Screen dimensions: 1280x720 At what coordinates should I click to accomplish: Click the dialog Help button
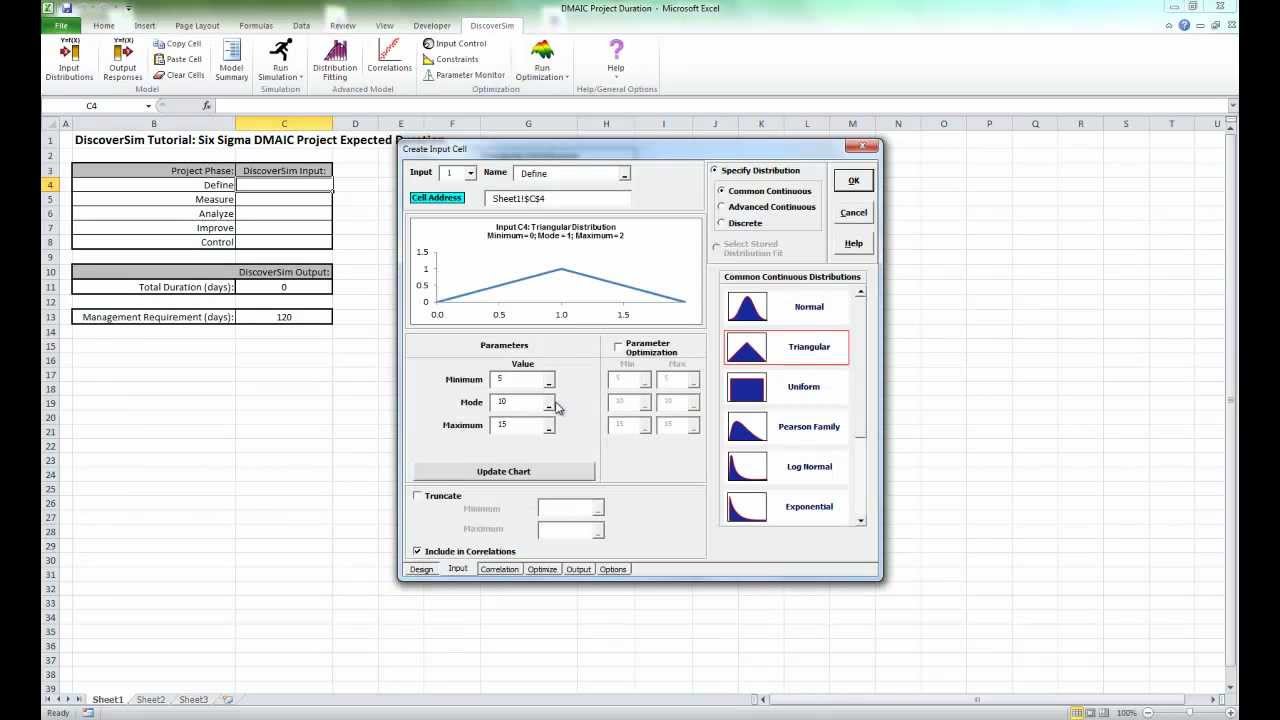[853, 244]
